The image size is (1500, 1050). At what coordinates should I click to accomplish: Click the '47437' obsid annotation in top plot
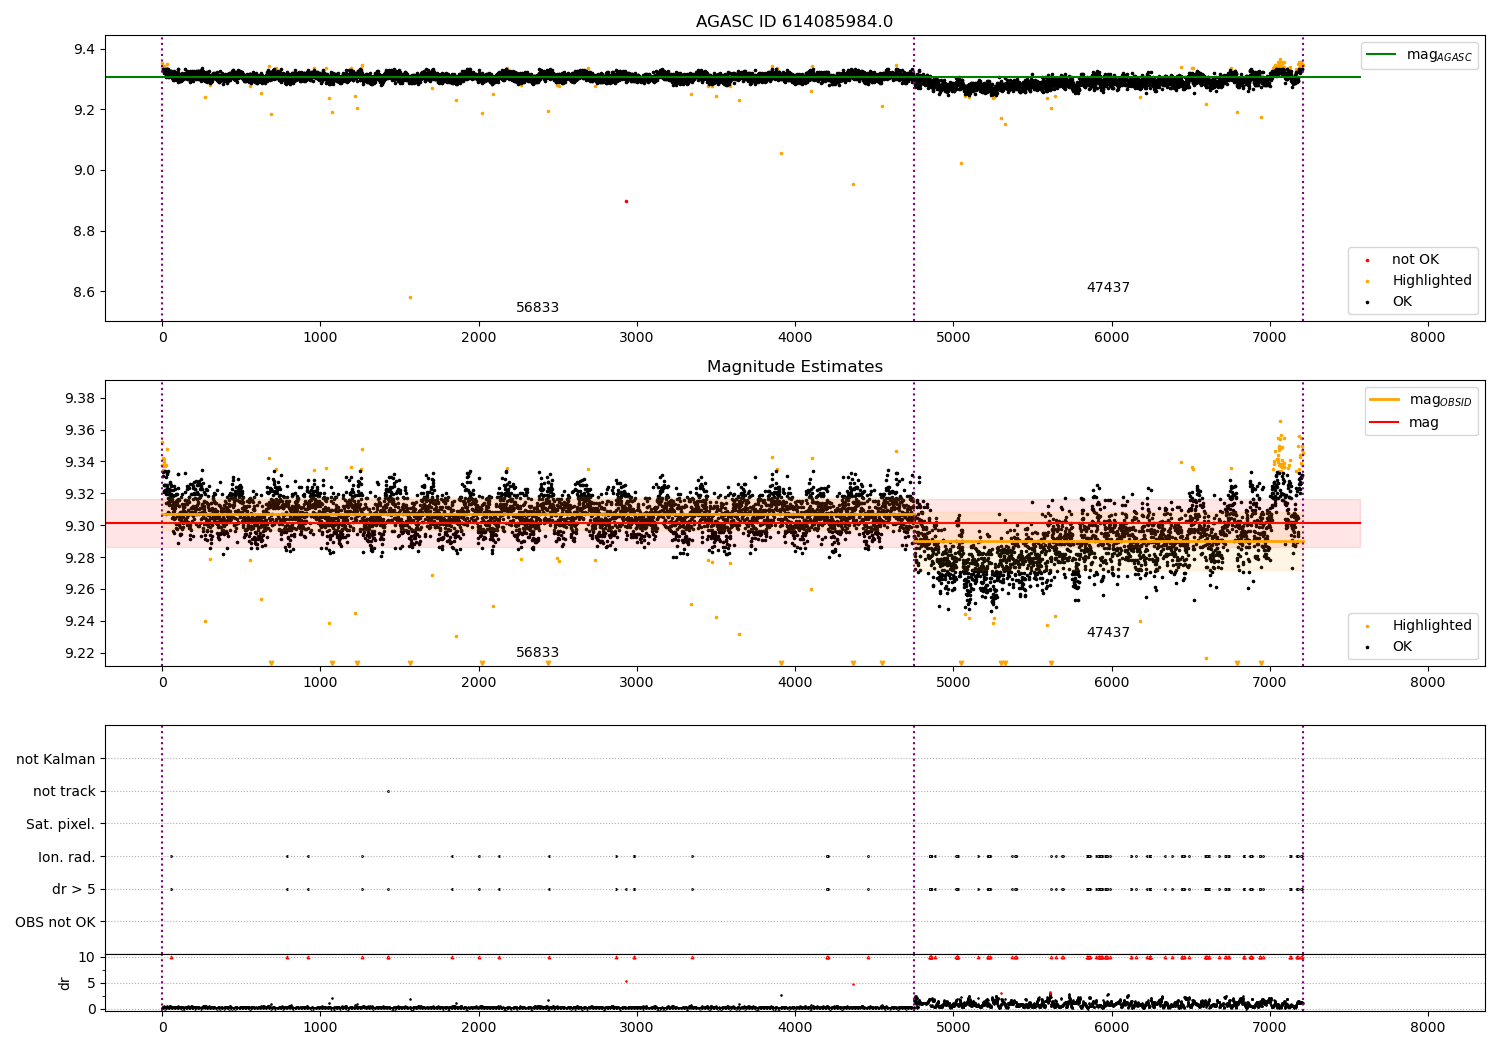click(1108, 288)
